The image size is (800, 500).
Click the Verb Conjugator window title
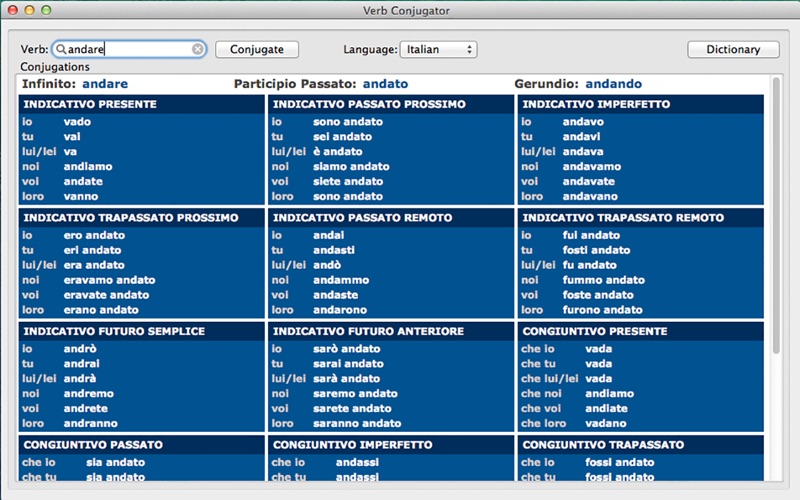pos(406,11)
